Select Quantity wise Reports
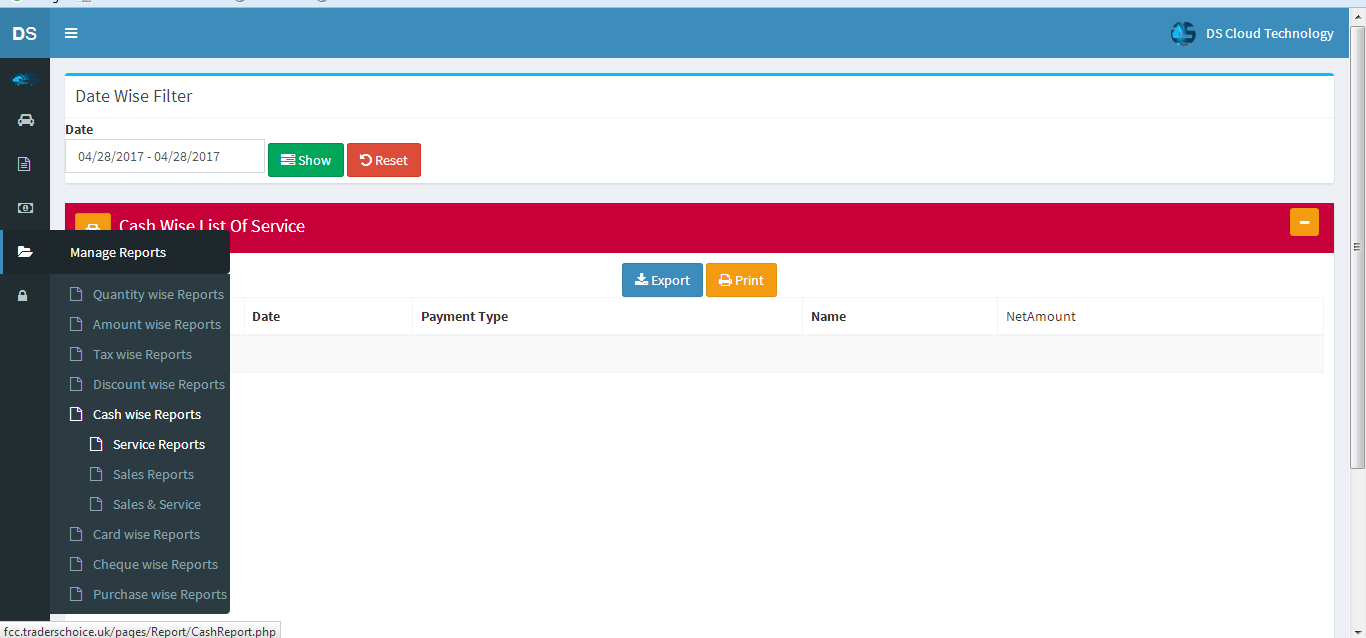The height and width of the screenshot is (638, 1366). pyautogui.click(x=158, y=294)
